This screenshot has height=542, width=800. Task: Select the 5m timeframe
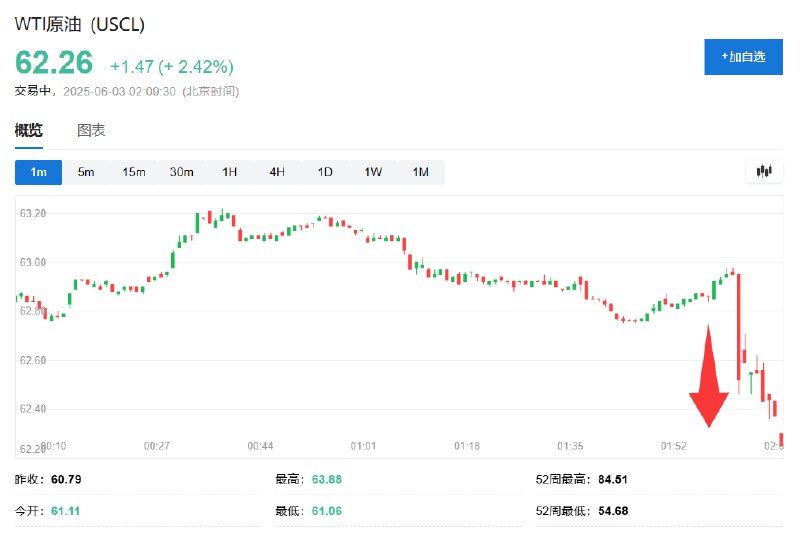click(x=86, y=172)
